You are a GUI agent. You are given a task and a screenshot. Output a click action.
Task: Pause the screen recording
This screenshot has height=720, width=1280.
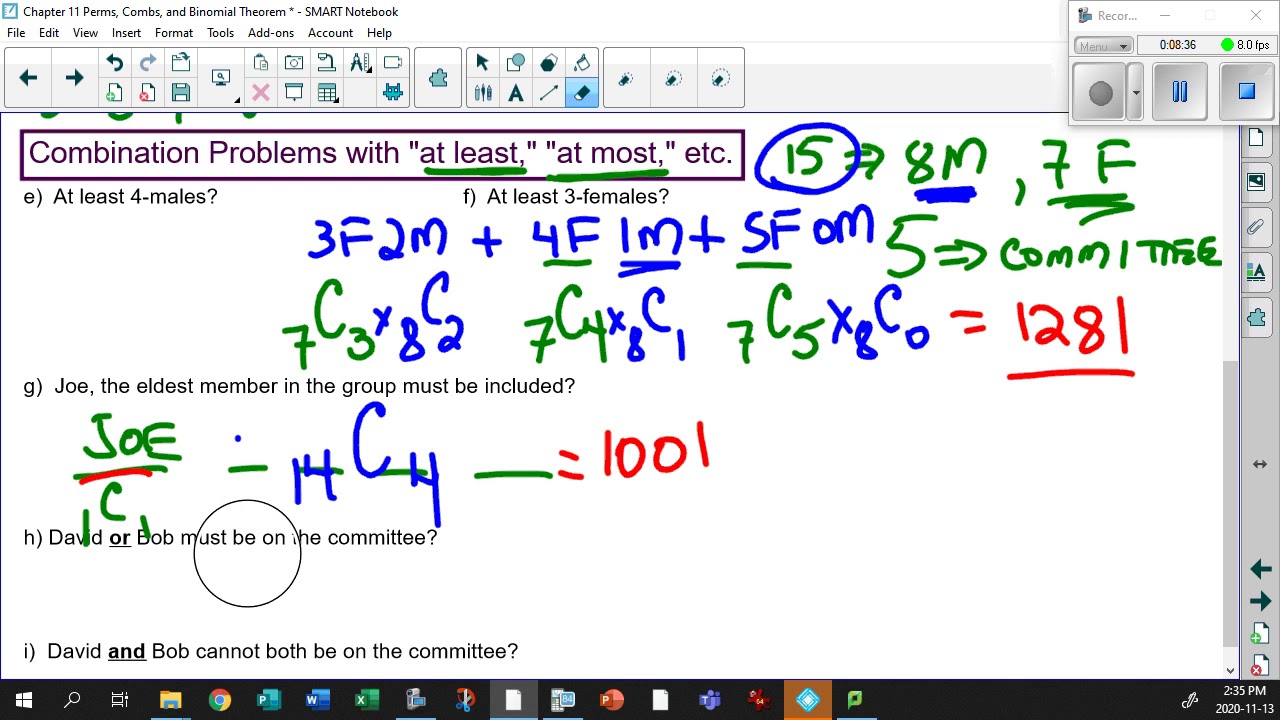pyautogui.click(x=1180, y=92)
